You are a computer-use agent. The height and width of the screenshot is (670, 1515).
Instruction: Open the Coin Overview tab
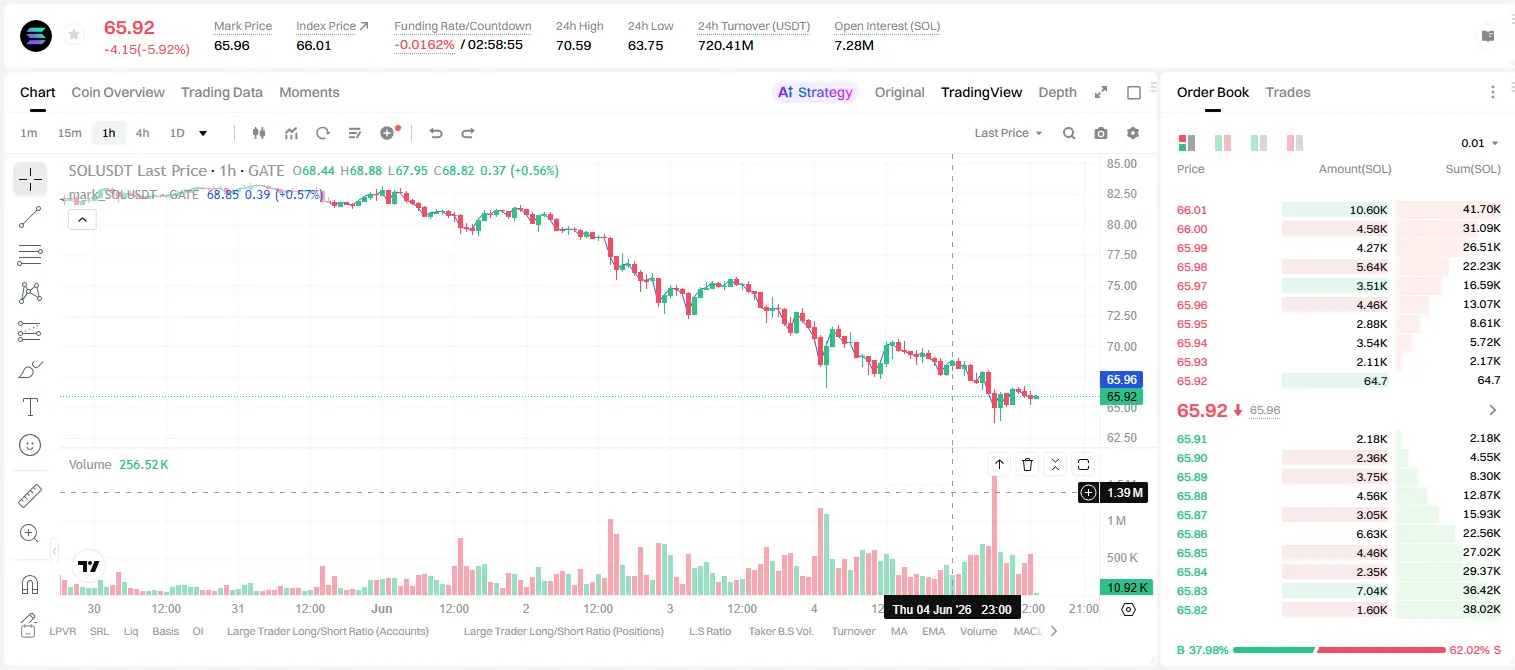[118, 92]
